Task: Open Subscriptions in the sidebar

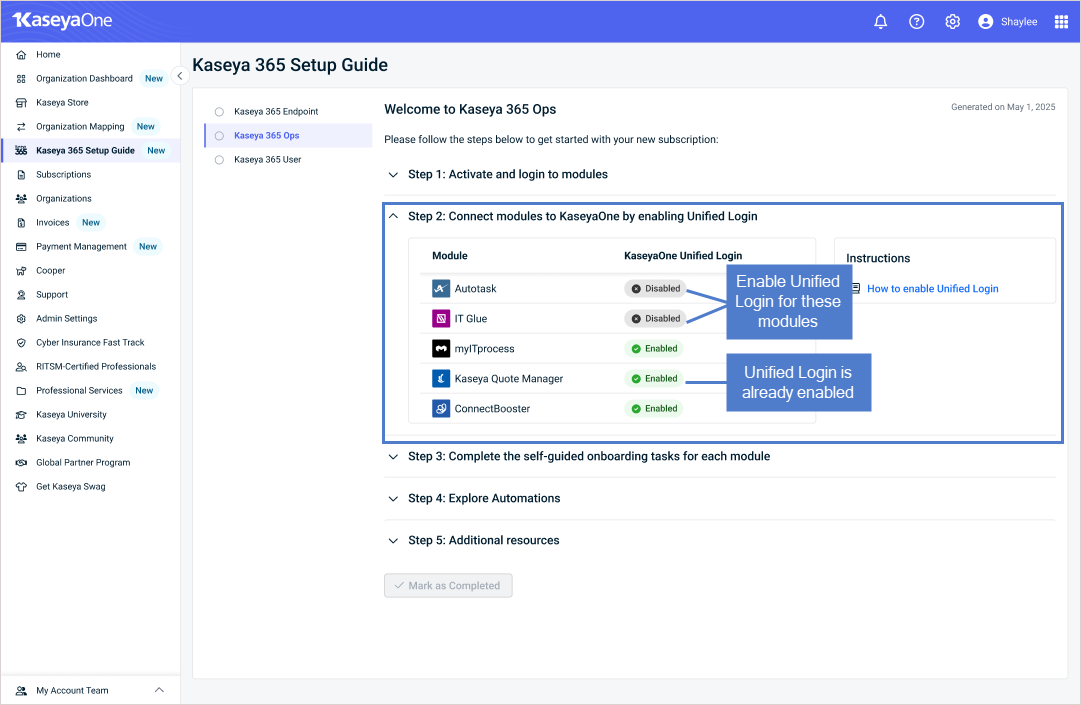Action: point(63,174)
